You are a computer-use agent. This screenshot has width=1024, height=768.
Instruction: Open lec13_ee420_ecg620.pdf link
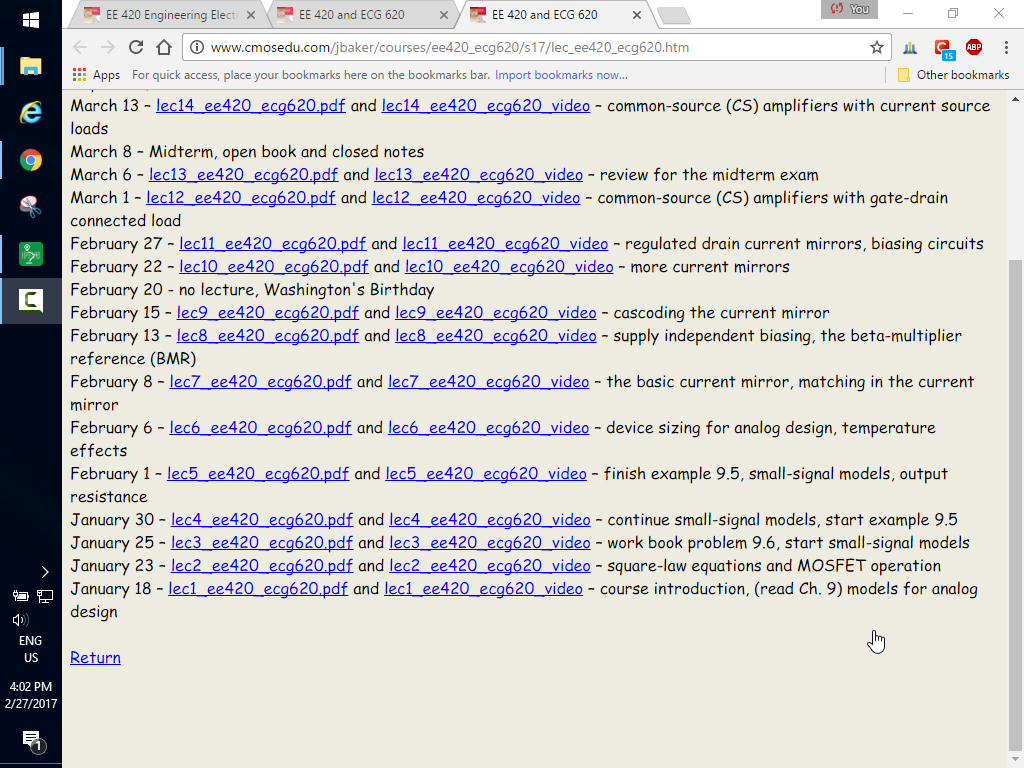(244, 175)
